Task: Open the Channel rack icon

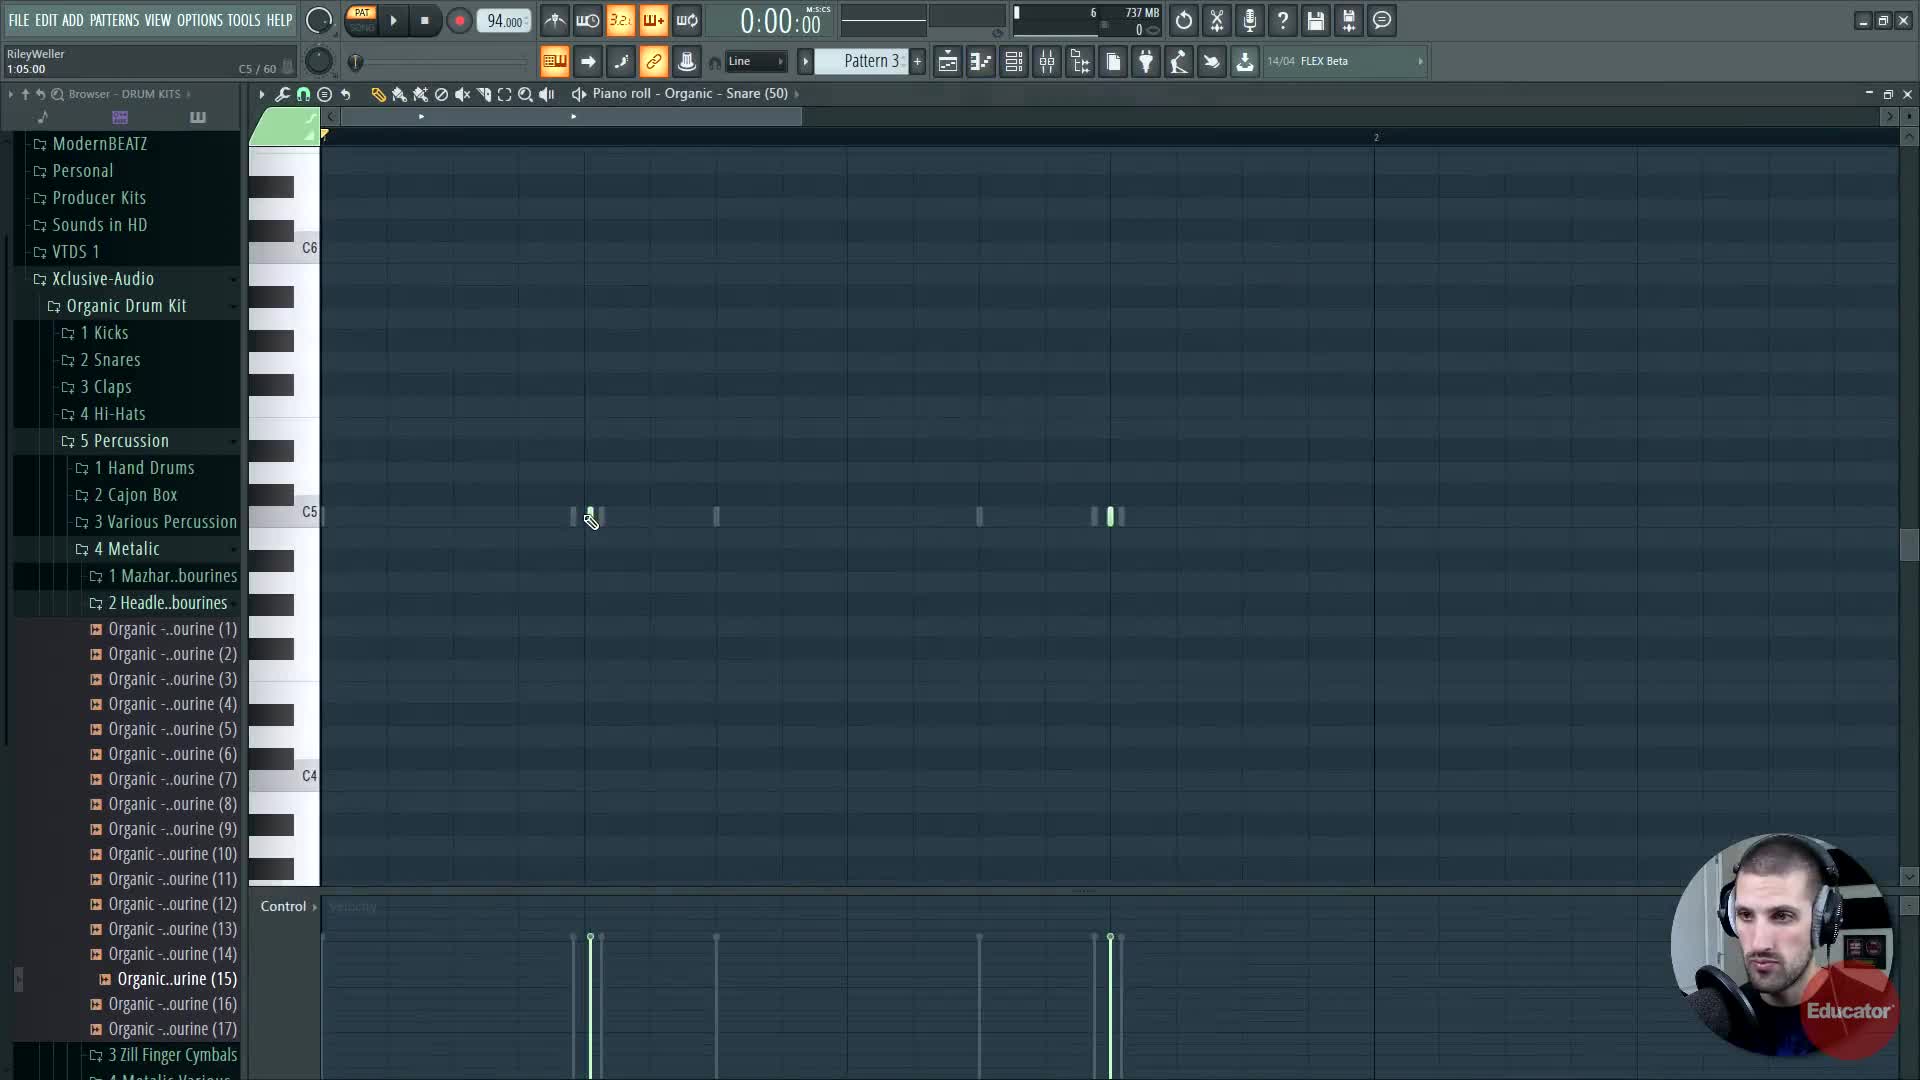Action: 1014,62
